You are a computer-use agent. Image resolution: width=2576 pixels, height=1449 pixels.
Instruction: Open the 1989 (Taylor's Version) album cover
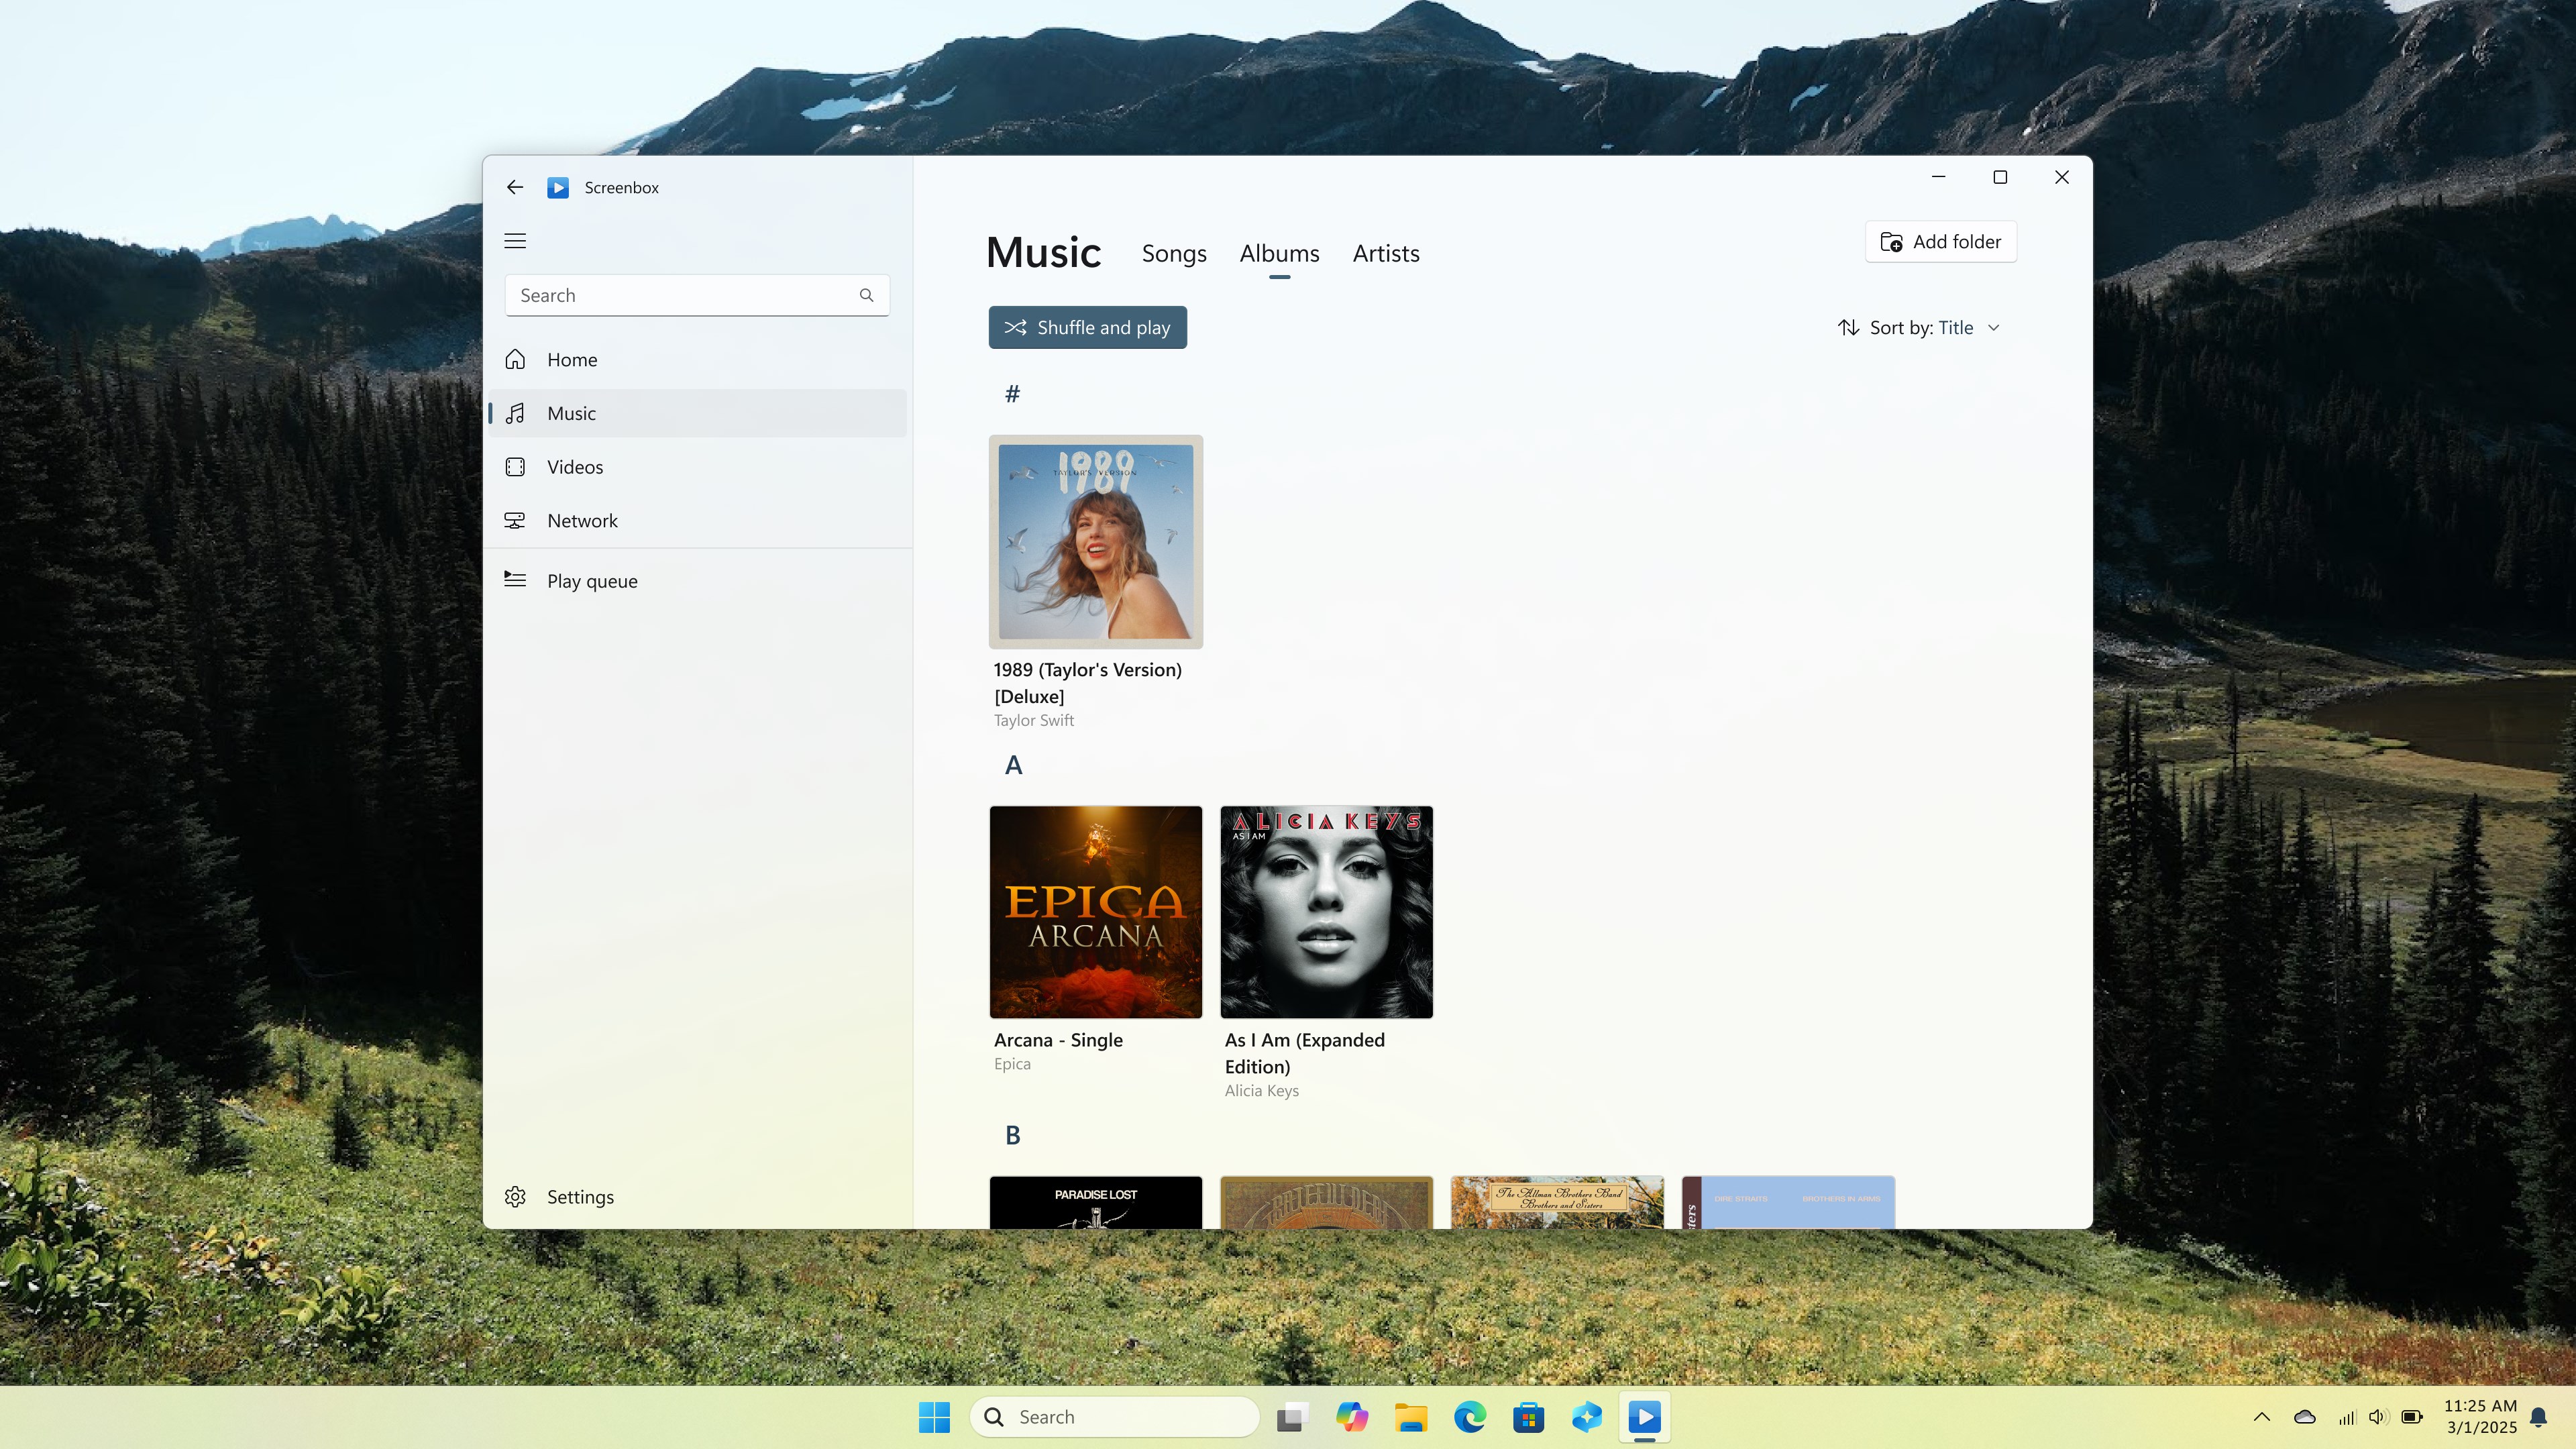coord(1095,541)
